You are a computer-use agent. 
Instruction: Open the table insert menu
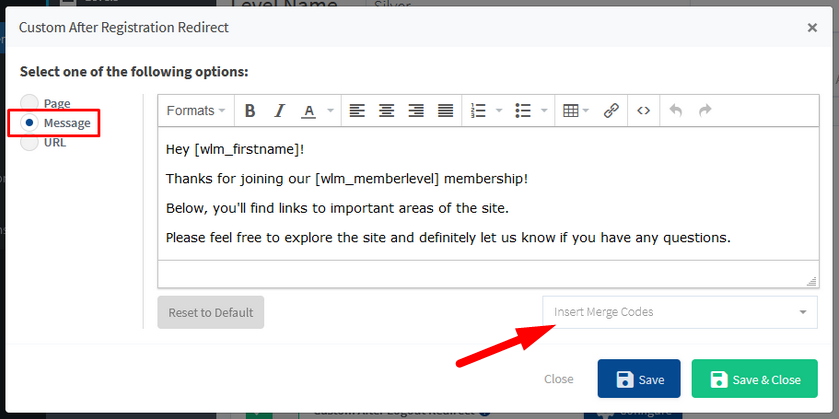(x=576, y=111)
